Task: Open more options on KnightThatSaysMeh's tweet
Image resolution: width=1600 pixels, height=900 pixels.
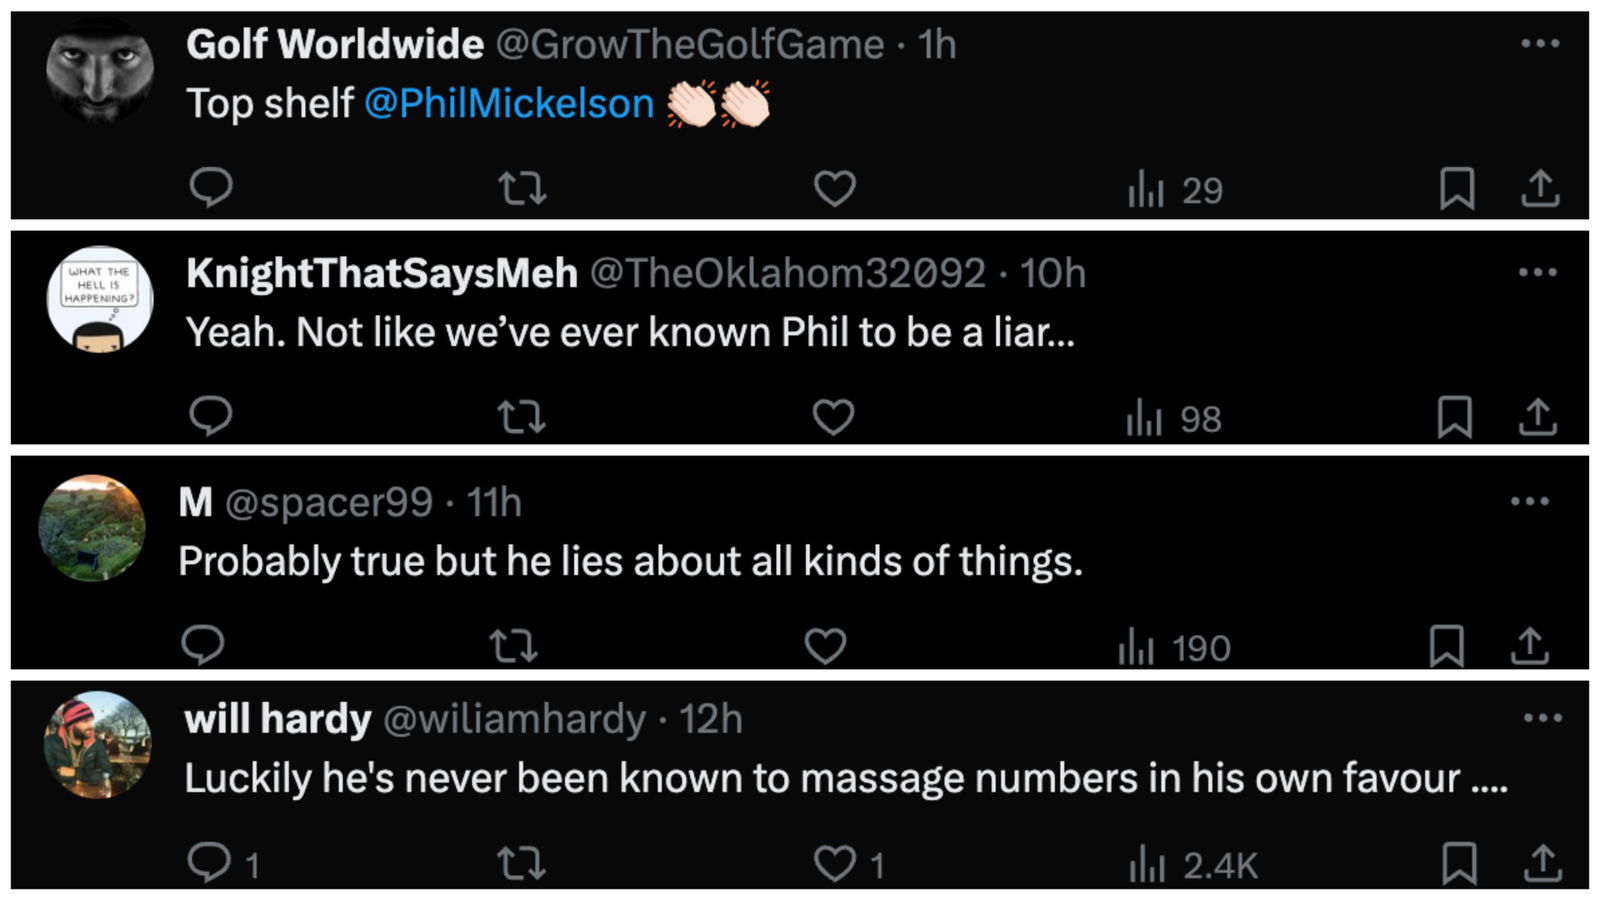Action: coord(1537,272)
